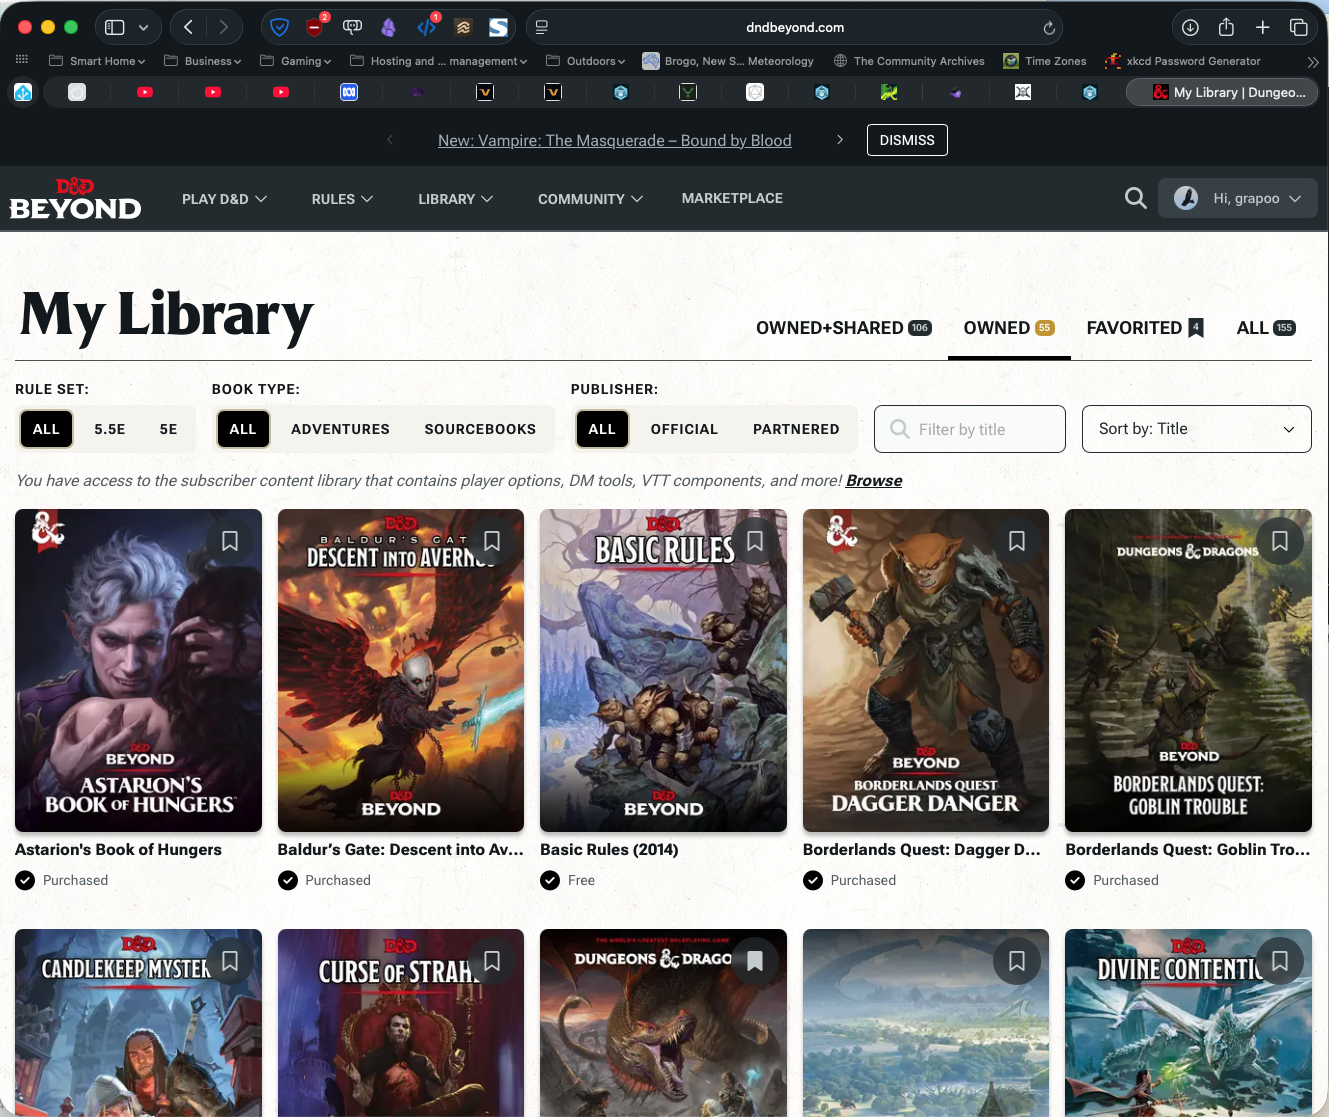Reload the dndbeyond.com page
The image size is (1329, 1117).
1049,28
